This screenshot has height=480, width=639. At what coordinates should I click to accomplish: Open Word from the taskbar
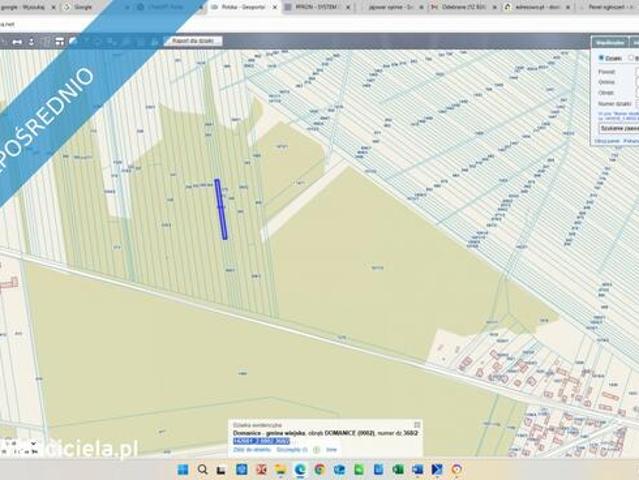pyautogui.click(x=417, y=469)
